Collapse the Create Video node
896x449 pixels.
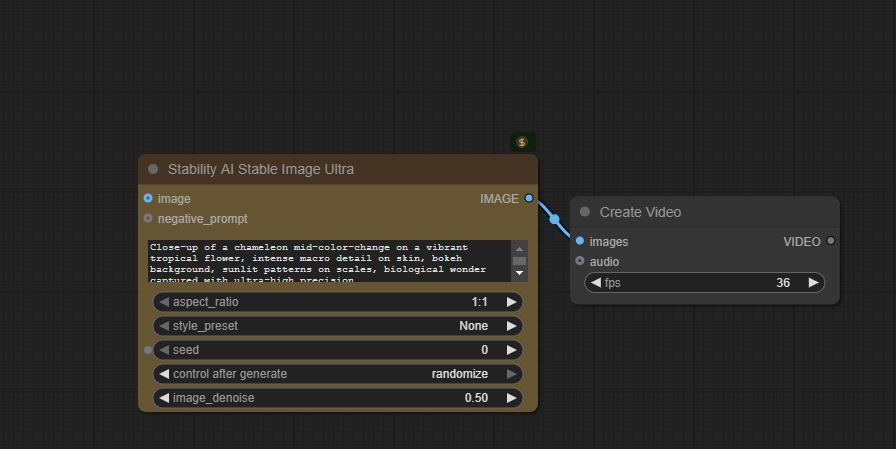pos(585,212)
